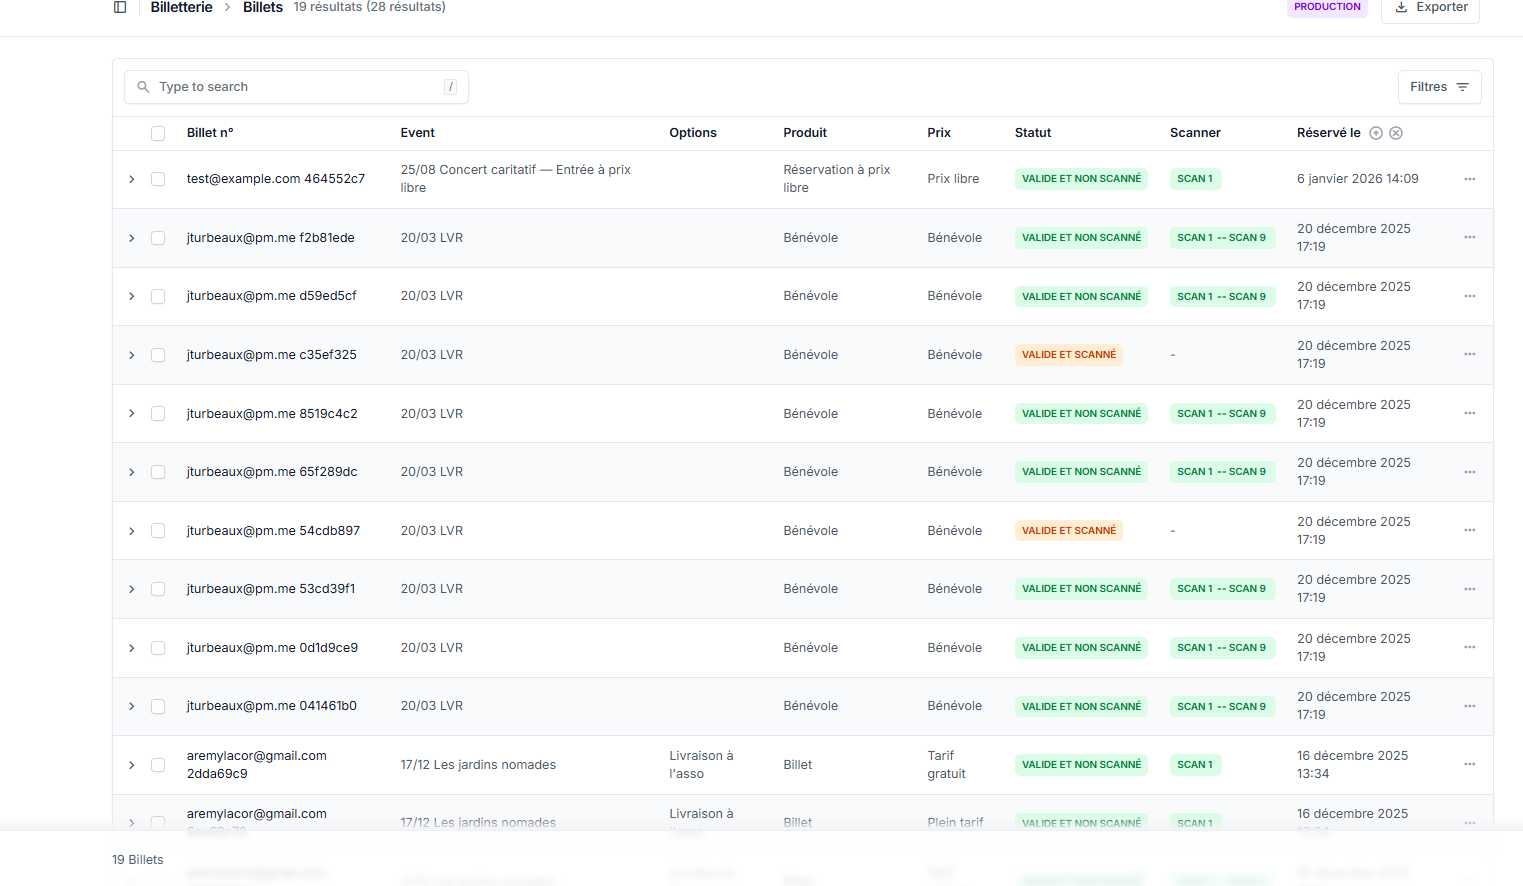
Task: Click the search magnifier icon
Action: point(143,87)
